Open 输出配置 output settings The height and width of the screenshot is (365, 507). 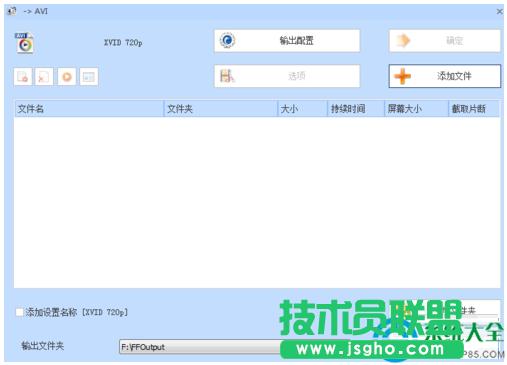pyautogui.click(x=287, y=41)
